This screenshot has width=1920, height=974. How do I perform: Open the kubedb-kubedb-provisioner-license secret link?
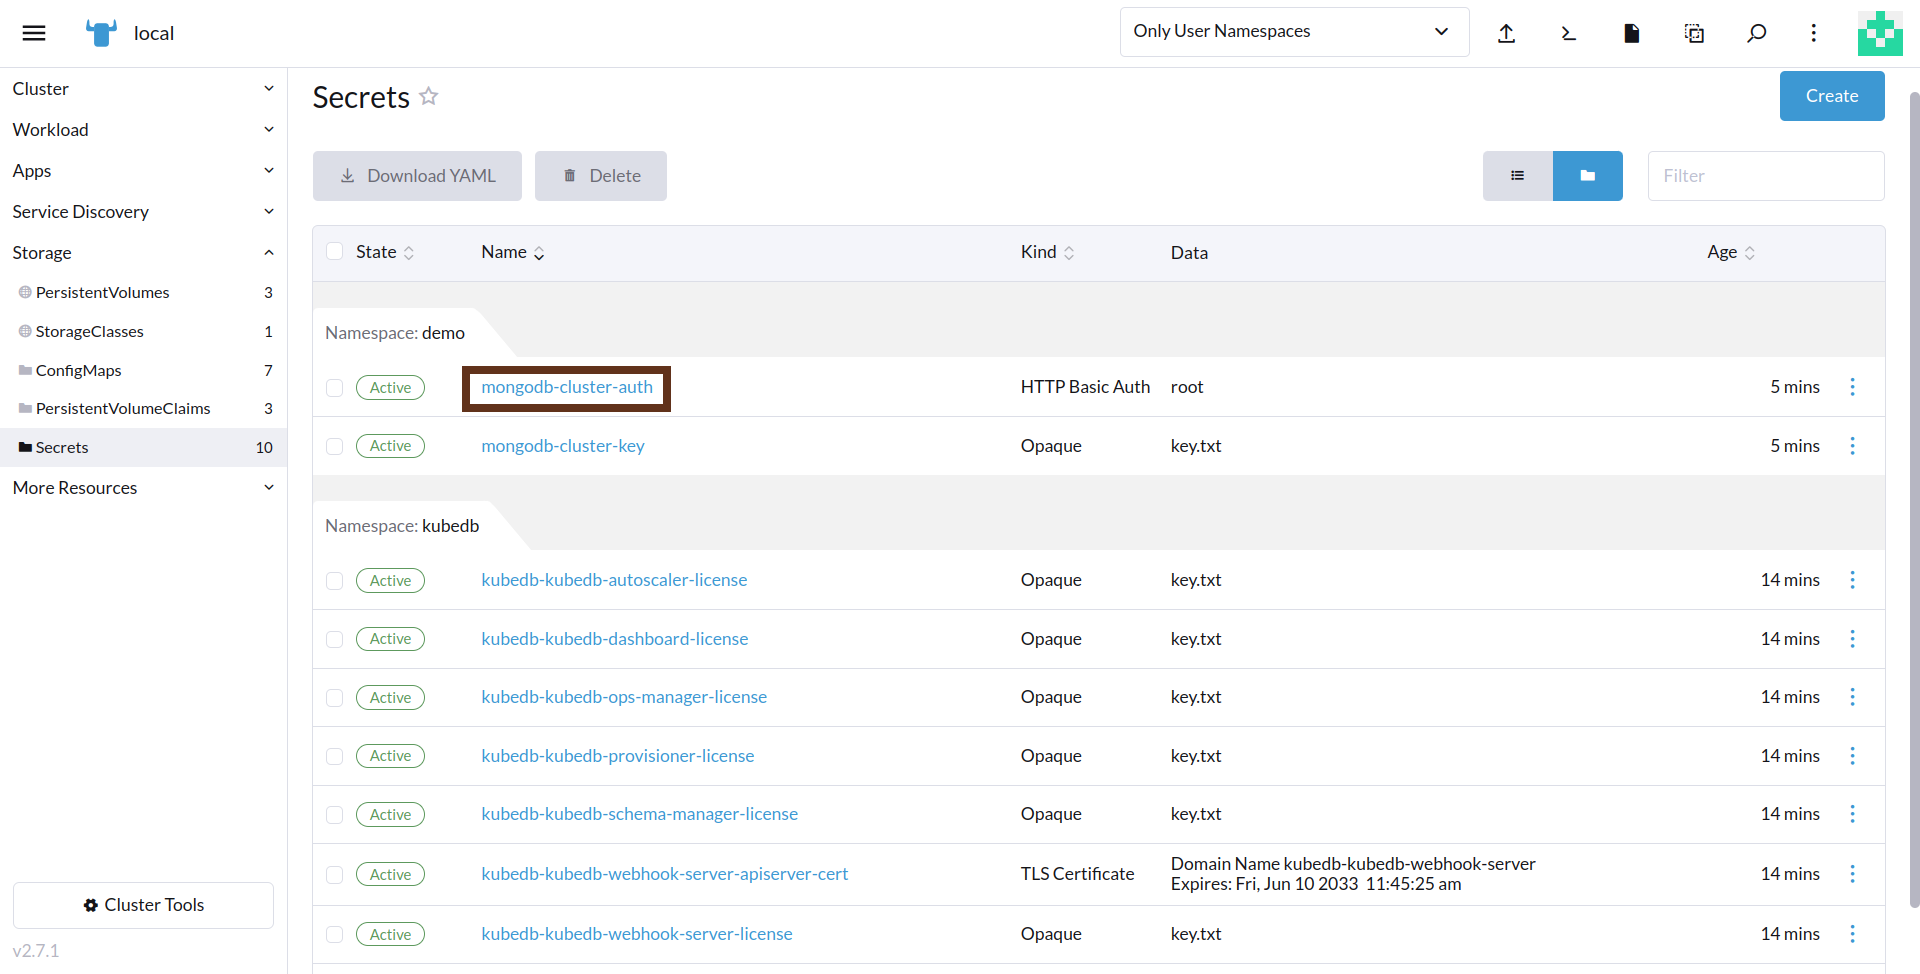coord(617,756)
